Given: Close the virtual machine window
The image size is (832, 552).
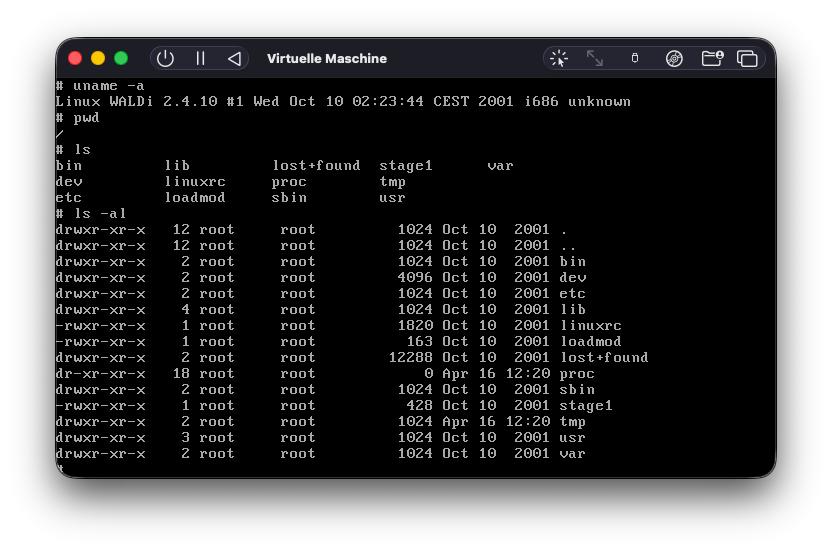Looking at the screenshot, I should [75, 58].
